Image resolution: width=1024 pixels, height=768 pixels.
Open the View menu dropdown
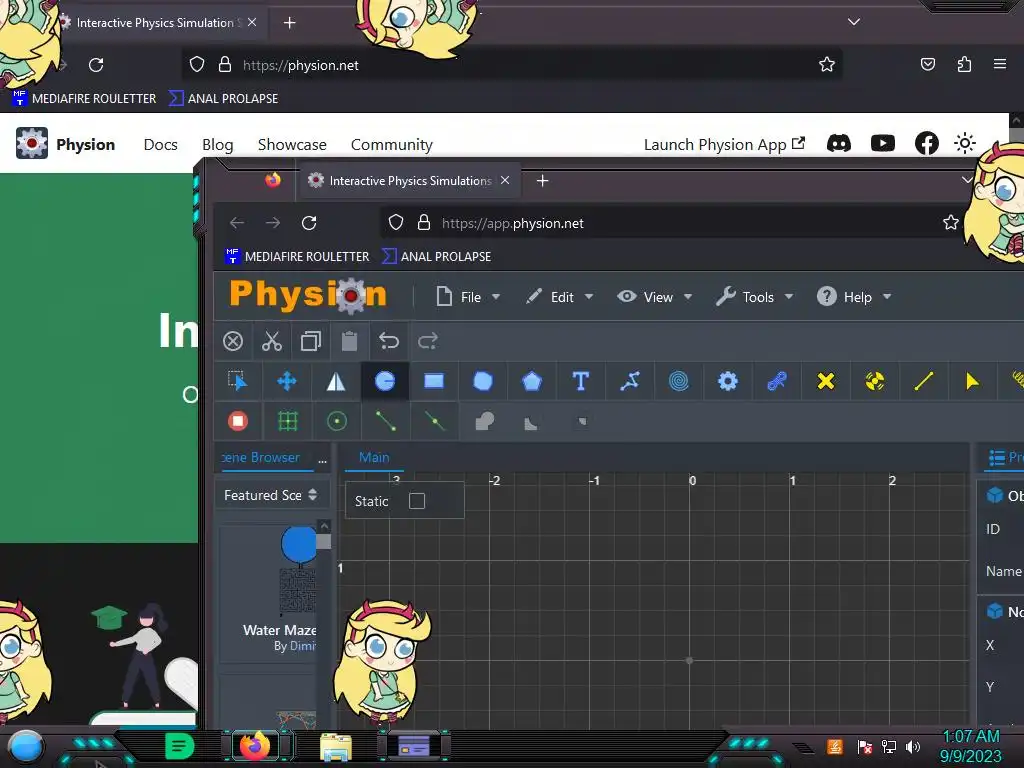pyautogui.click(x=655, y=297)
